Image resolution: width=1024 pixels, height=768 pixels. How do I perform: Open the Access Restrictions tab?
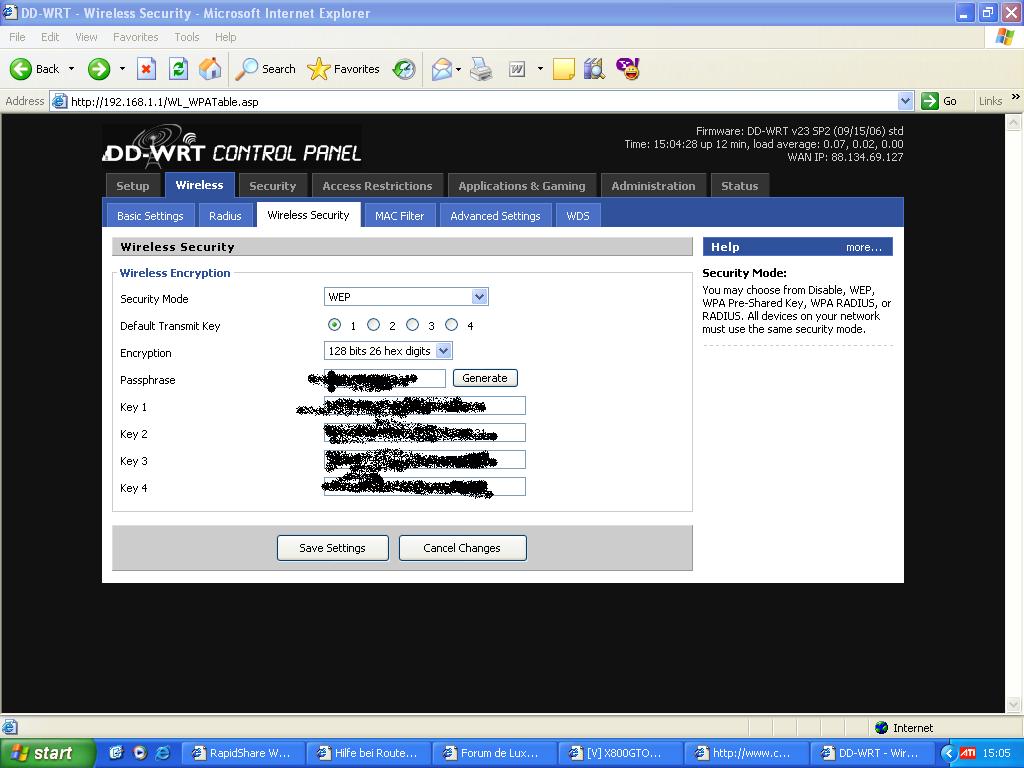[x=377, y=185]
